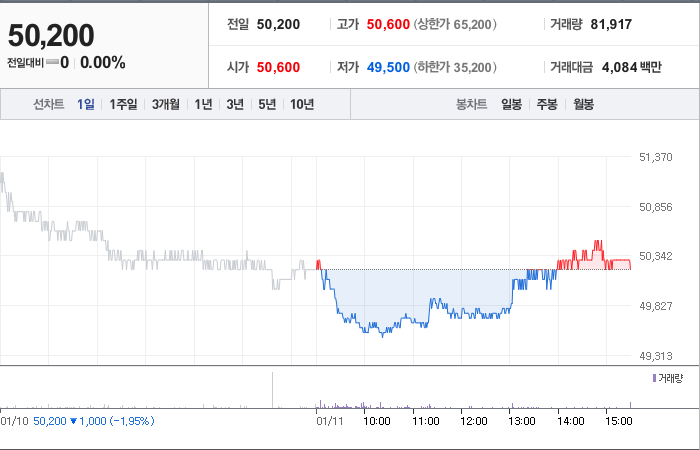
Task: Select the 1일 line chart range
Action: [x=86, y=104]
